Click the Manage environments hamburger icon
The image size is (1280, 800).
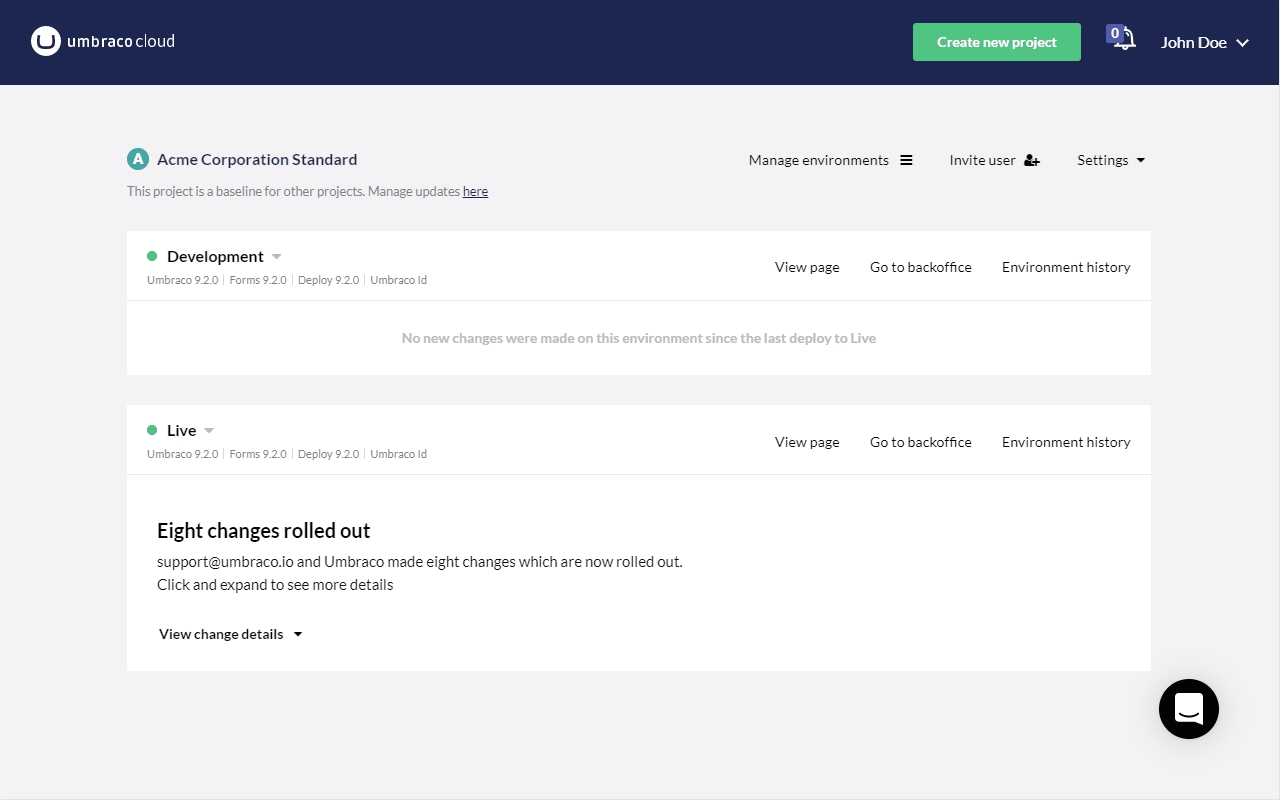click(x=906, y=160)
